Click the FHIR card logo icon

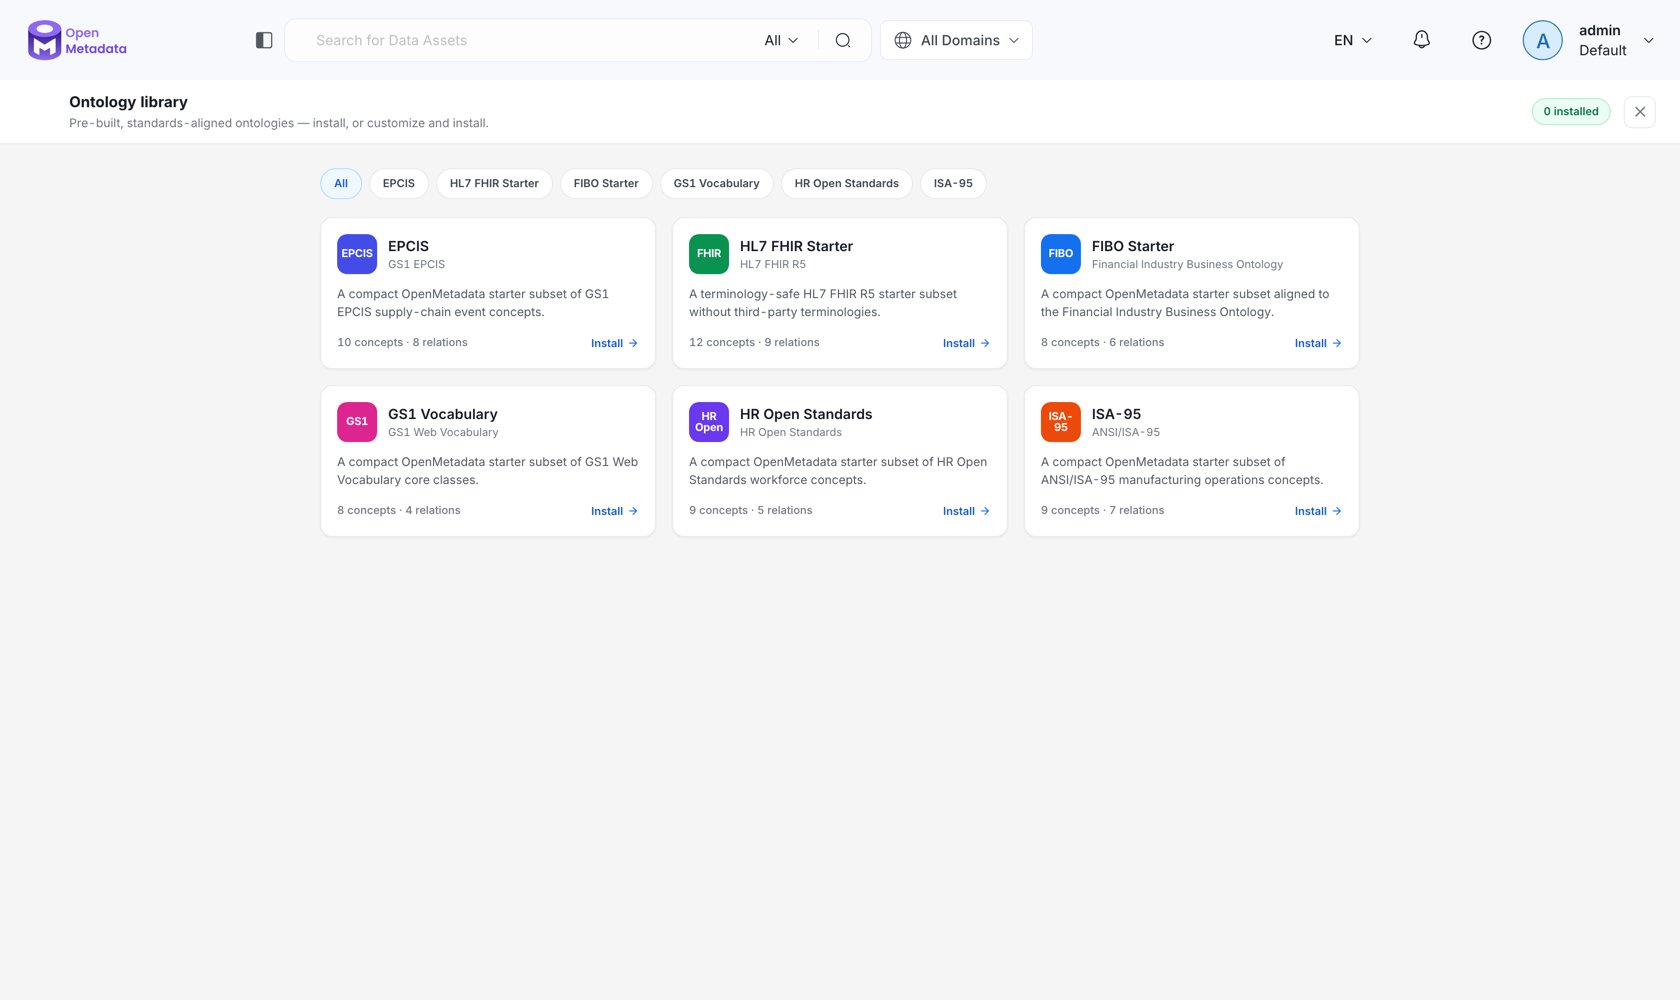[709, 254]
